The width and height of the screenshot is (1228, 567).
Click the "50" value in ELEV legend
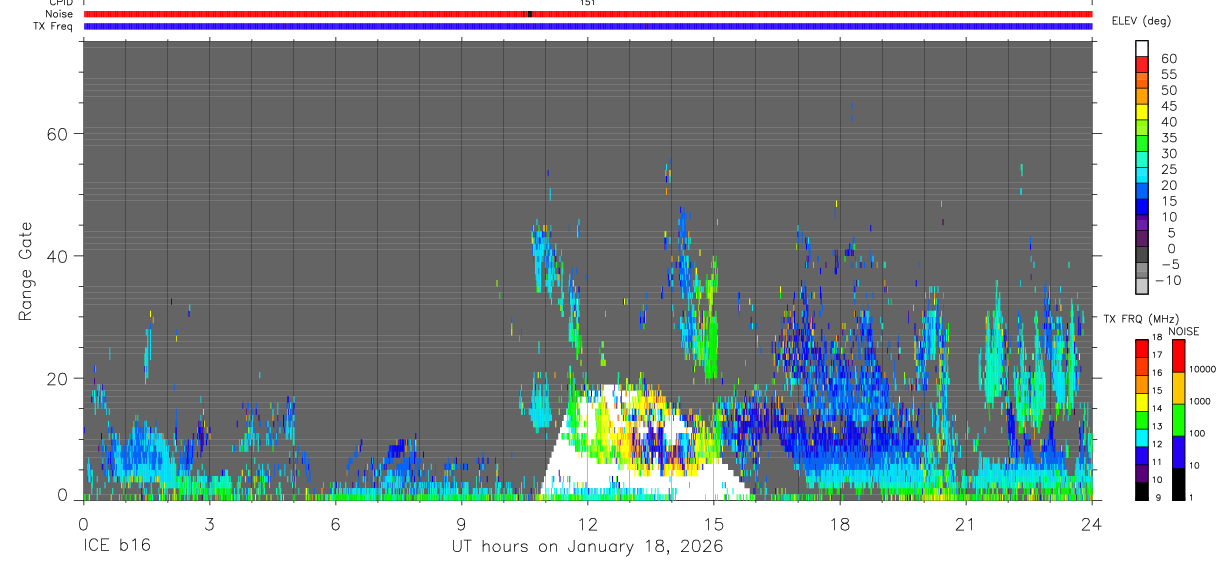click(x=1168, y=91)
